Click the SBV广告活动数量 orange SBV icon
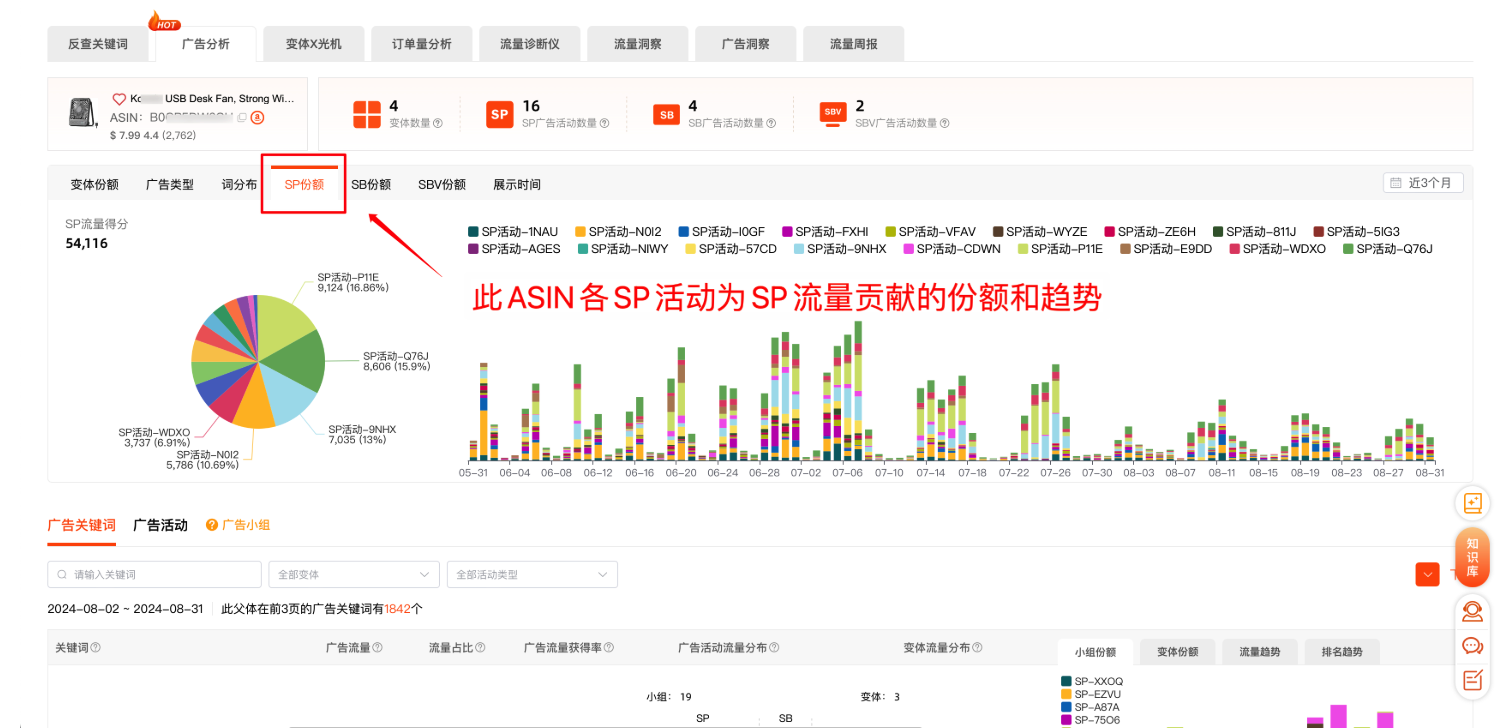 coord(832,112)
